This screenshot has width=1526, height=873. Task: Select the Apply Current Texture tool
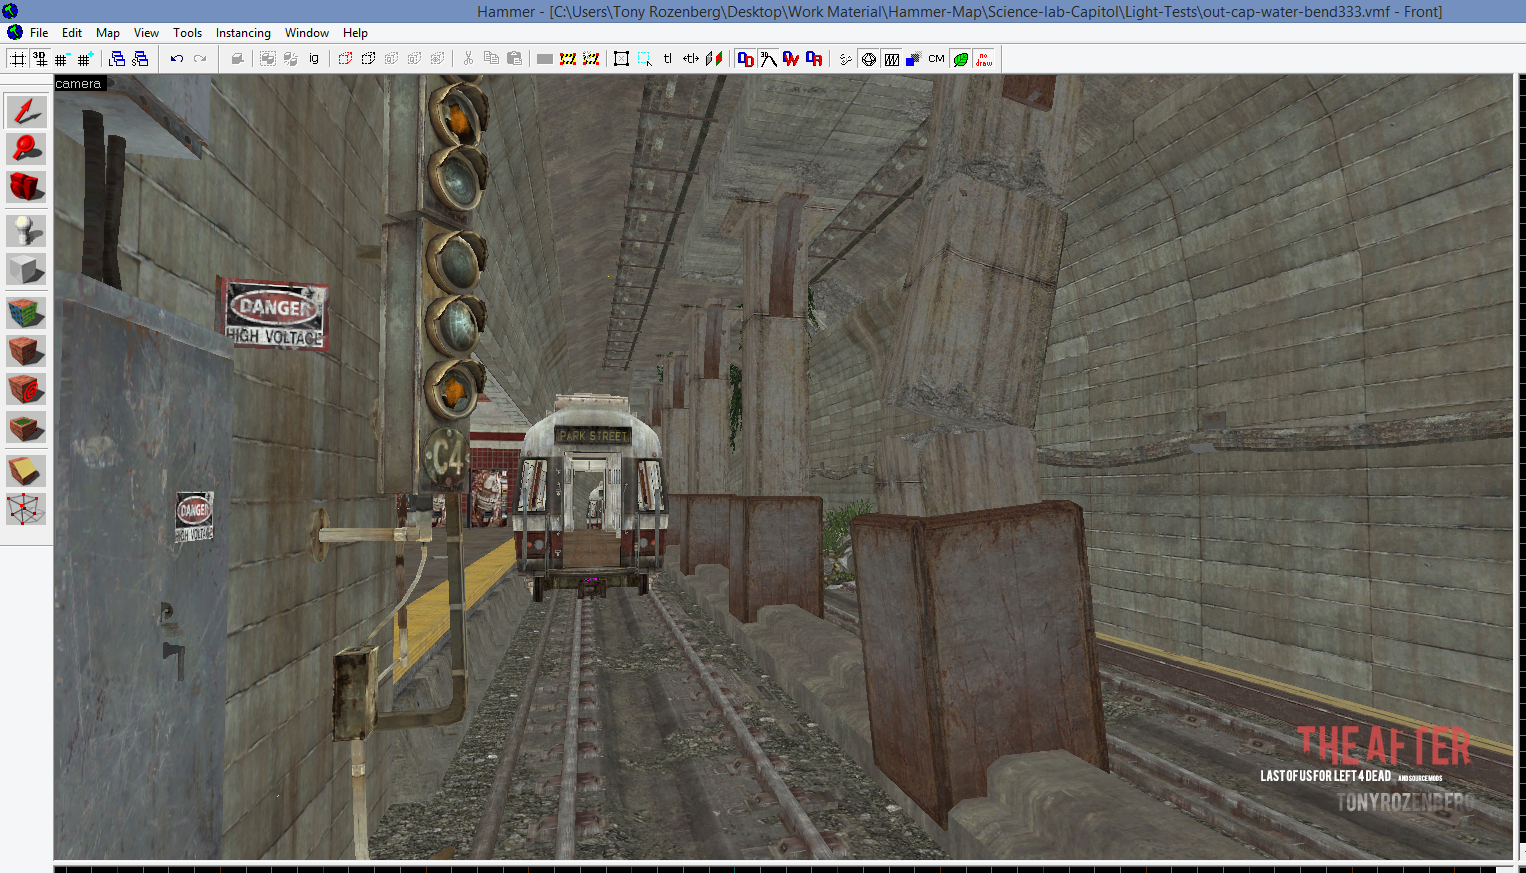coord(26,351)
